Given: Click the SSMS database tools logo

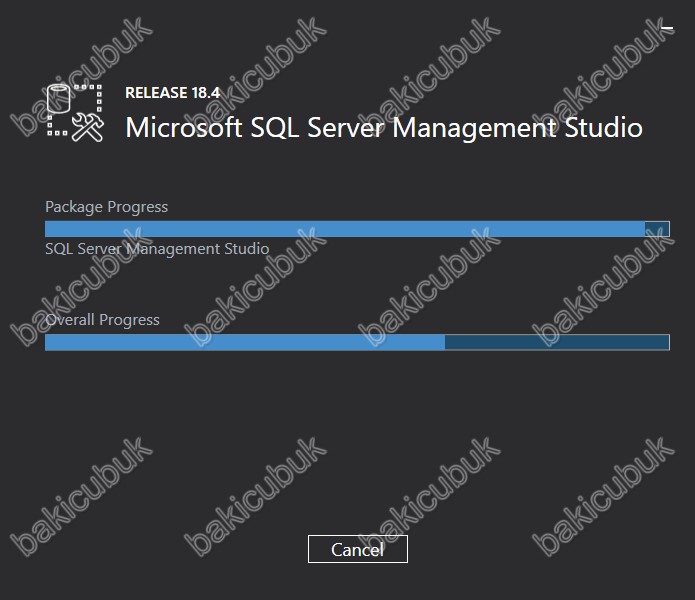Looking at the screenshot, I should (75, 113).
